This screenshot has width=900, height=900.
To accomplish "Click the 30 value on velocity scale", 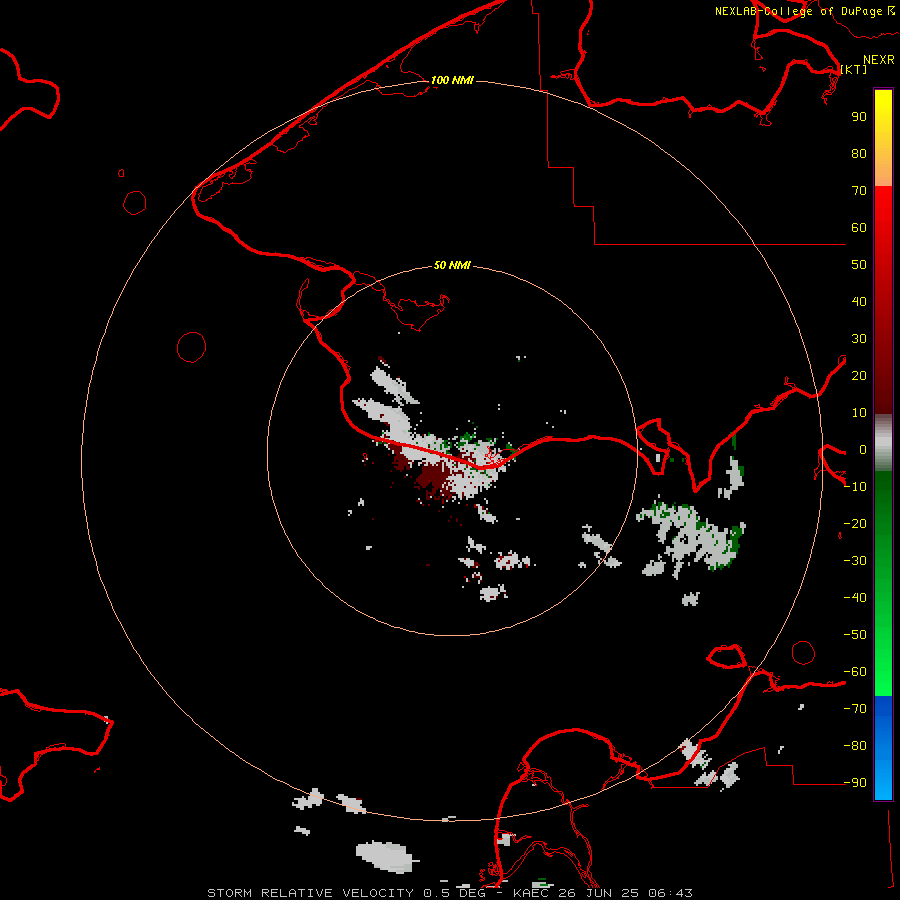I will 859,339.
